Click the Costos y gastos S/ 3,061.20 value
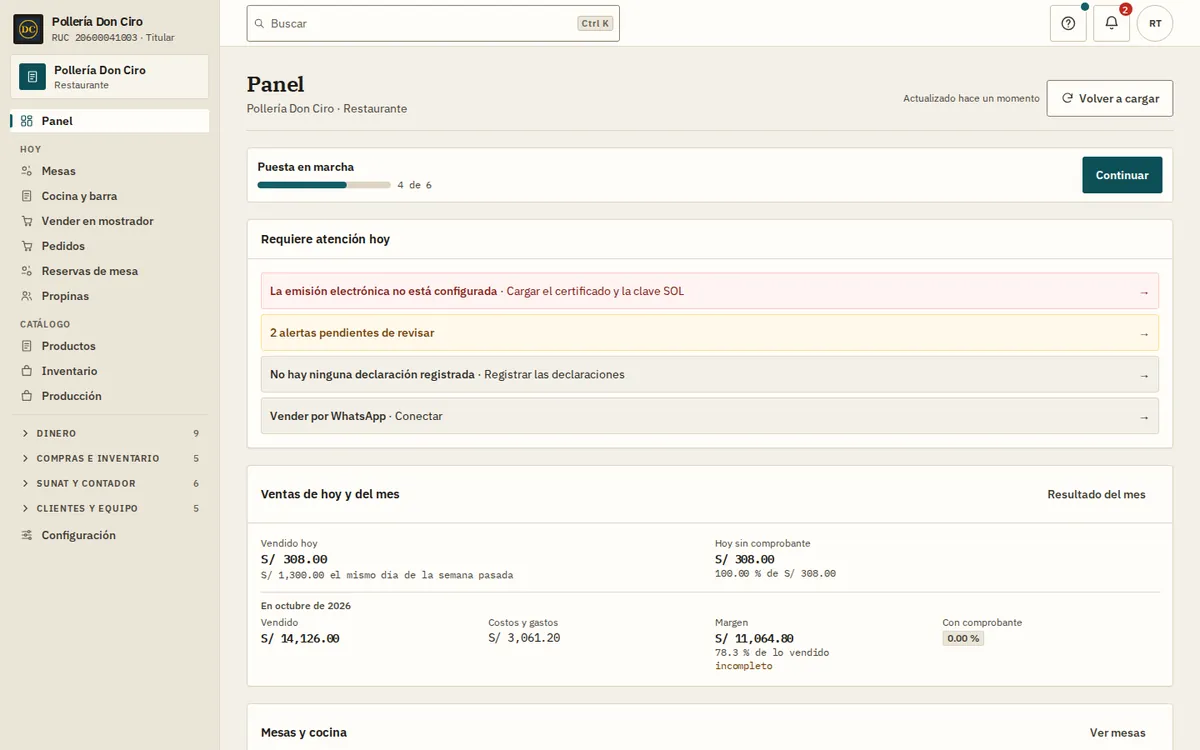Screen dimensions: 1200x750 pos(524,637)
